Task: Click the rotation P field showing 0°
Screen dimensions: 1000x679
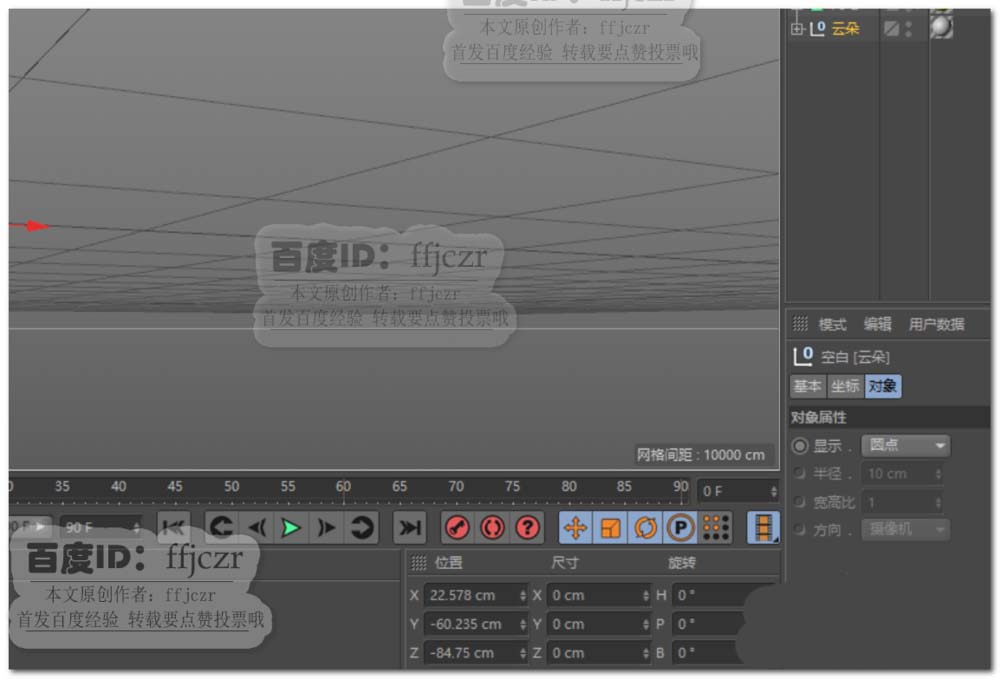Action: click(x=708, y=624)
